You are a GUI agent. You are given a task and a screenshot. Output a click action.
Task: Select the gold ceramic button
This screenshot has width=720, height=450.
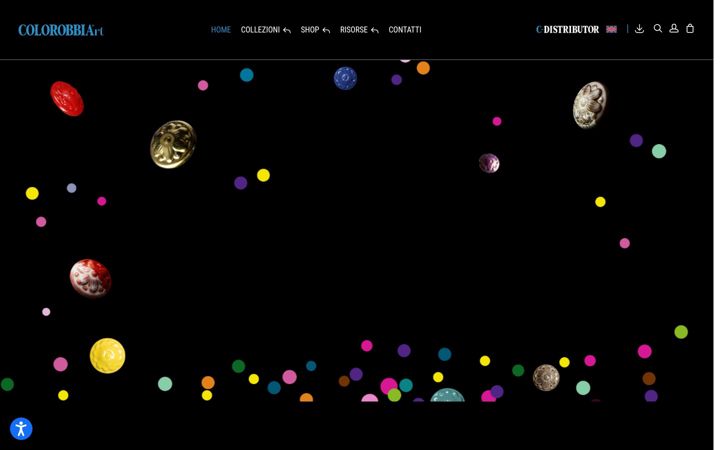point(174,146)
